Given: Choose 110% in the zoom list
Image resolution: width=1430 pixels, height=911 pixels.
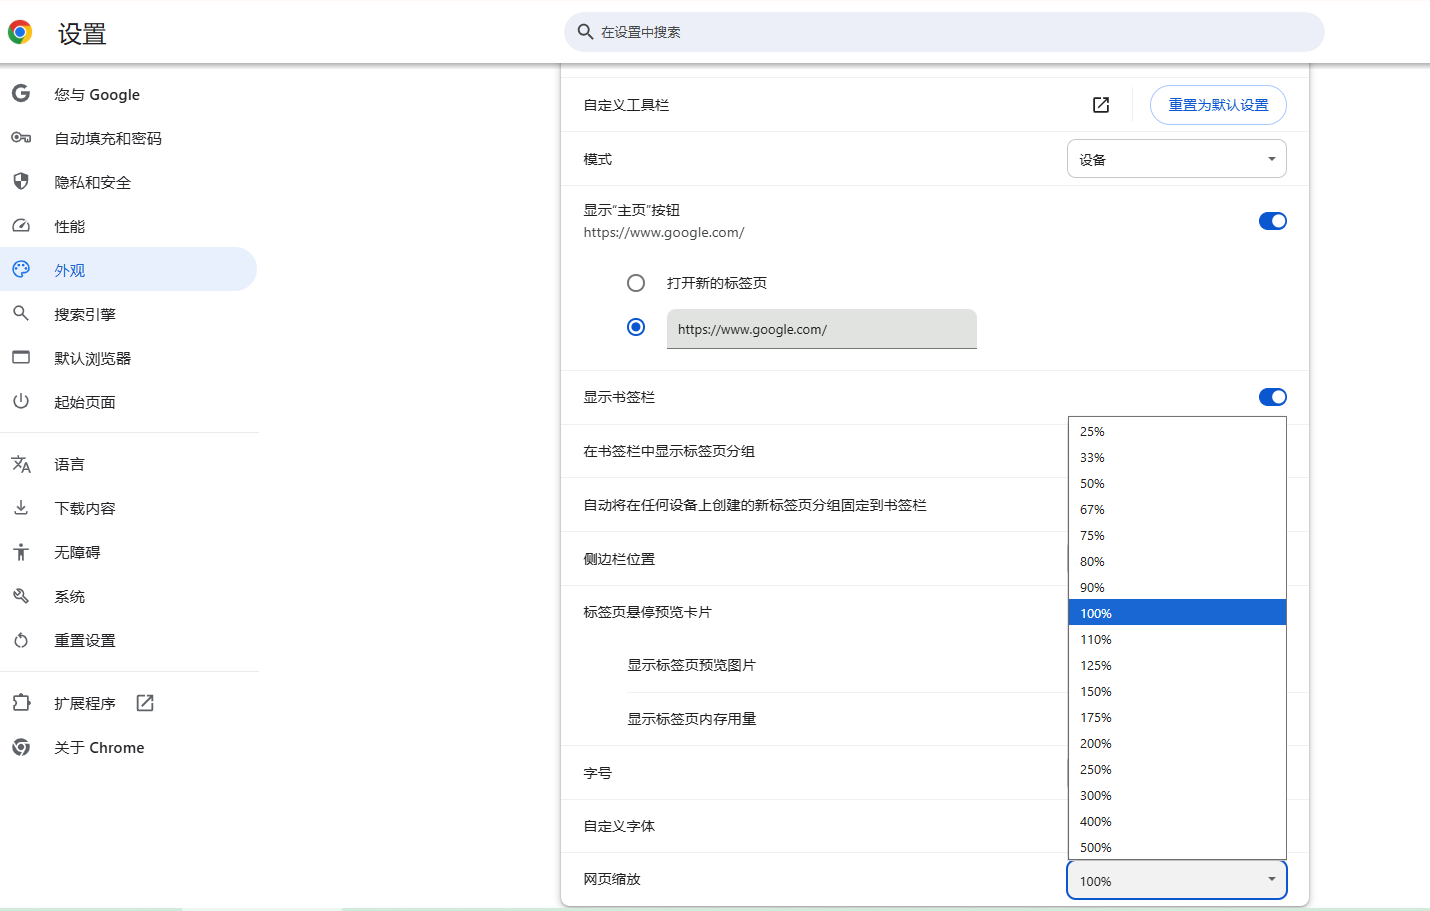Looking at the screenshot, I should (x=1177, y=639).
